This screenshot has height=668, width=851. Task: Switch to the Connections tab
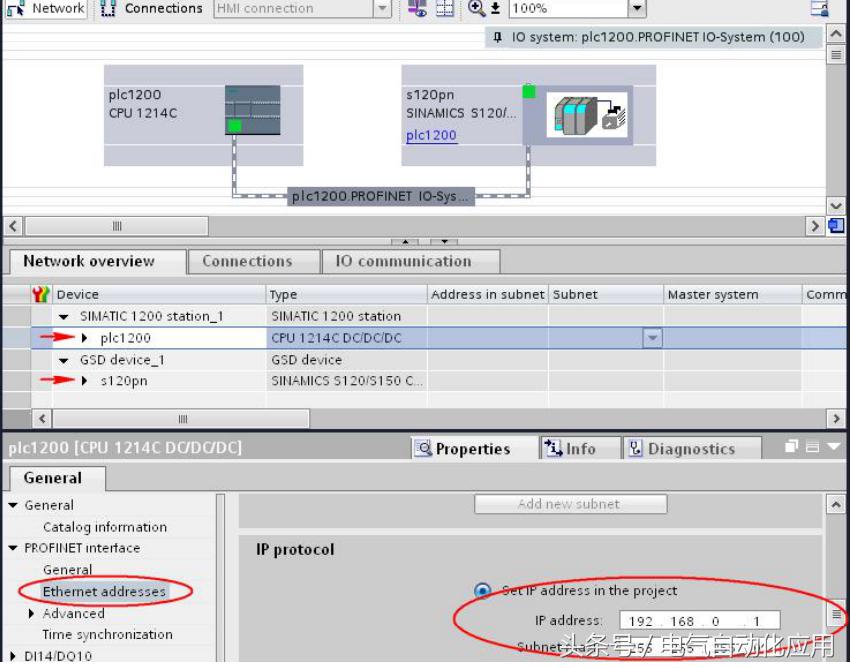click(x=252, y=262)
